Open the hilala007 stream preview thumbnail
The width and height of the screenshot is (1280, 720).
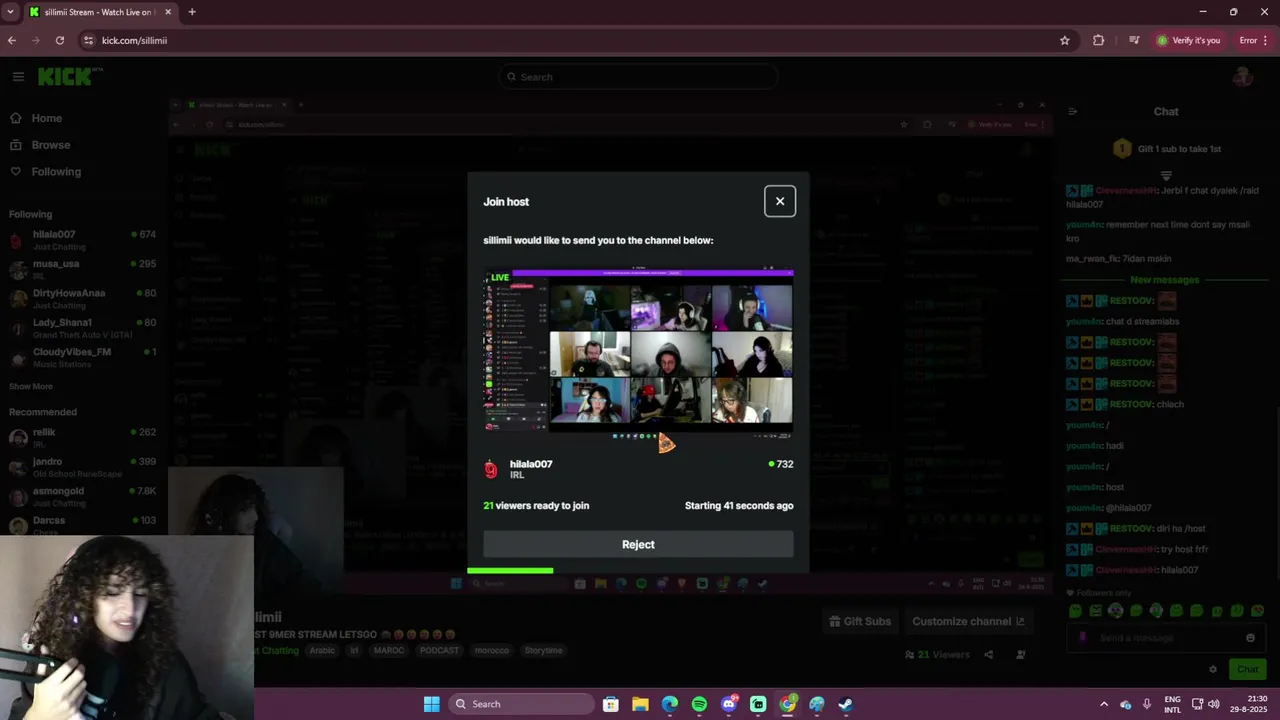(638, 351)
